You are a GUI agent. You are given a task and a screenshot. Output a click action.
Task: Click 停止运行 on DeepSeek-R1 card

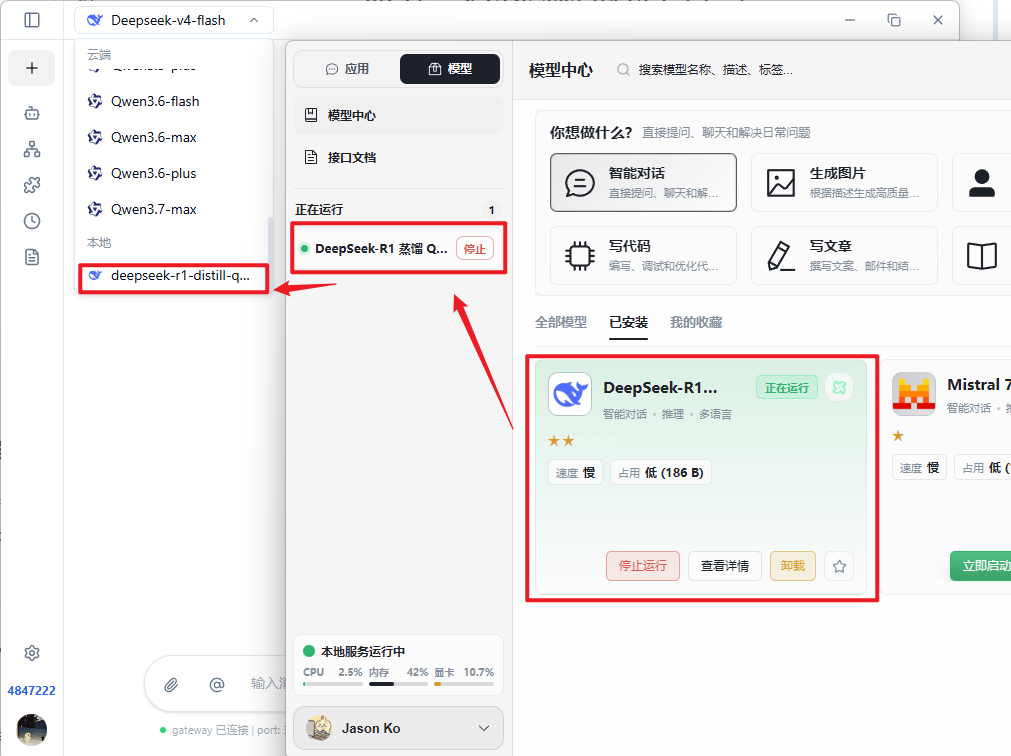coord(643,566)
